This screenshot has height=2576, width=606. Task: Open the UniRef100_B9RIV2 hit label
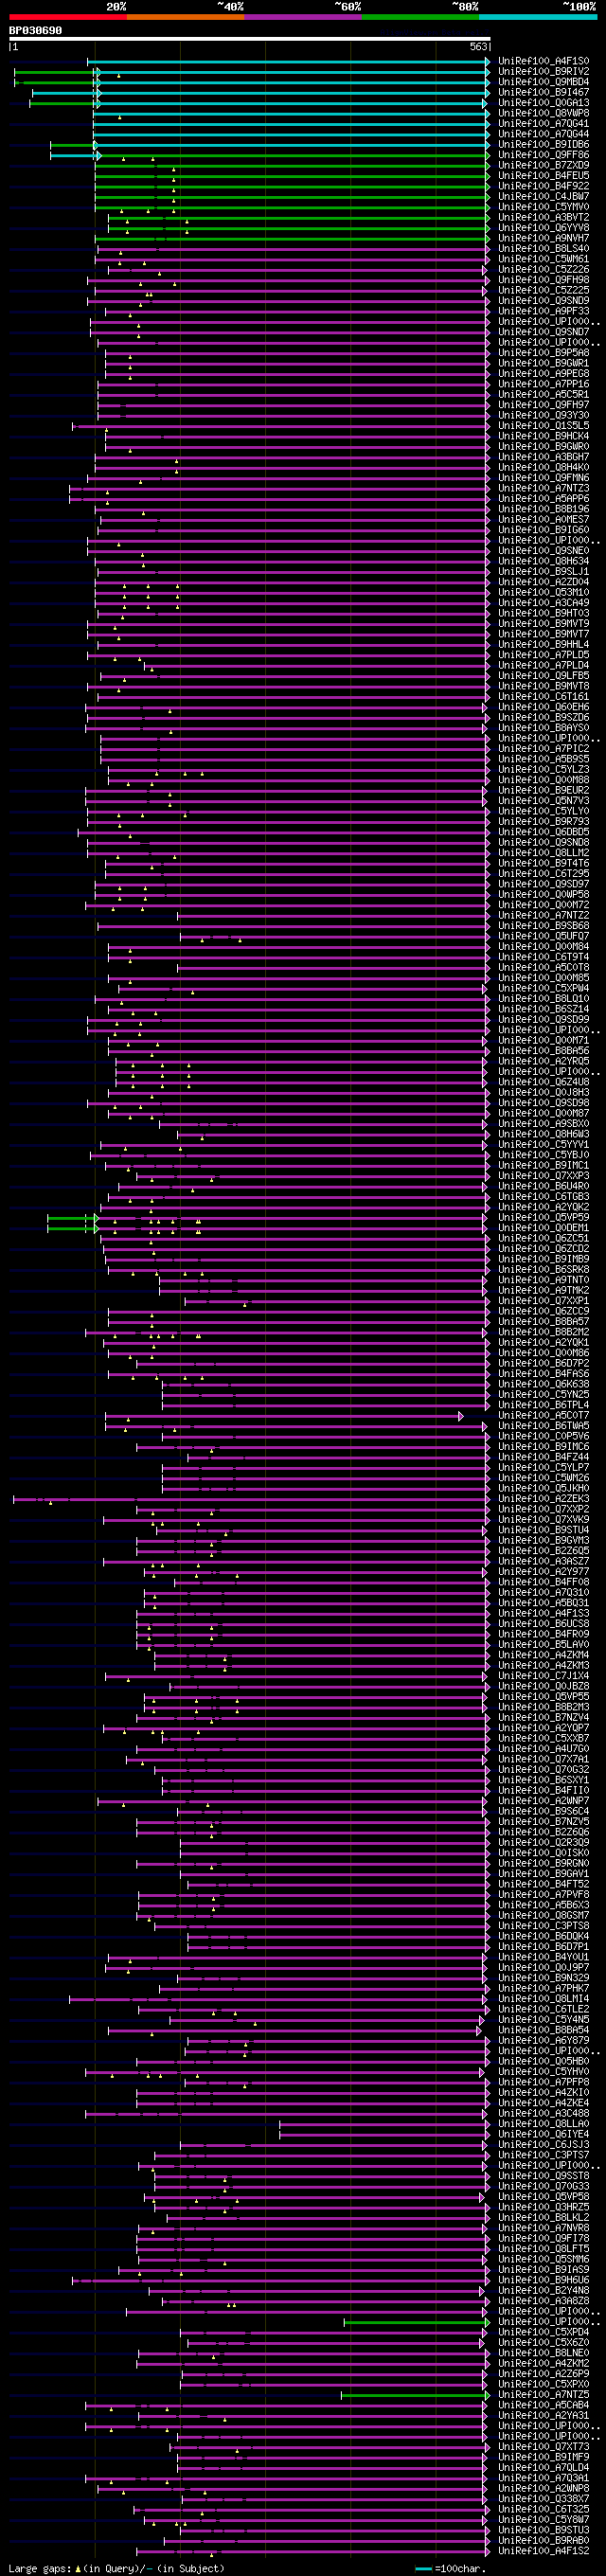click(544, 71)
